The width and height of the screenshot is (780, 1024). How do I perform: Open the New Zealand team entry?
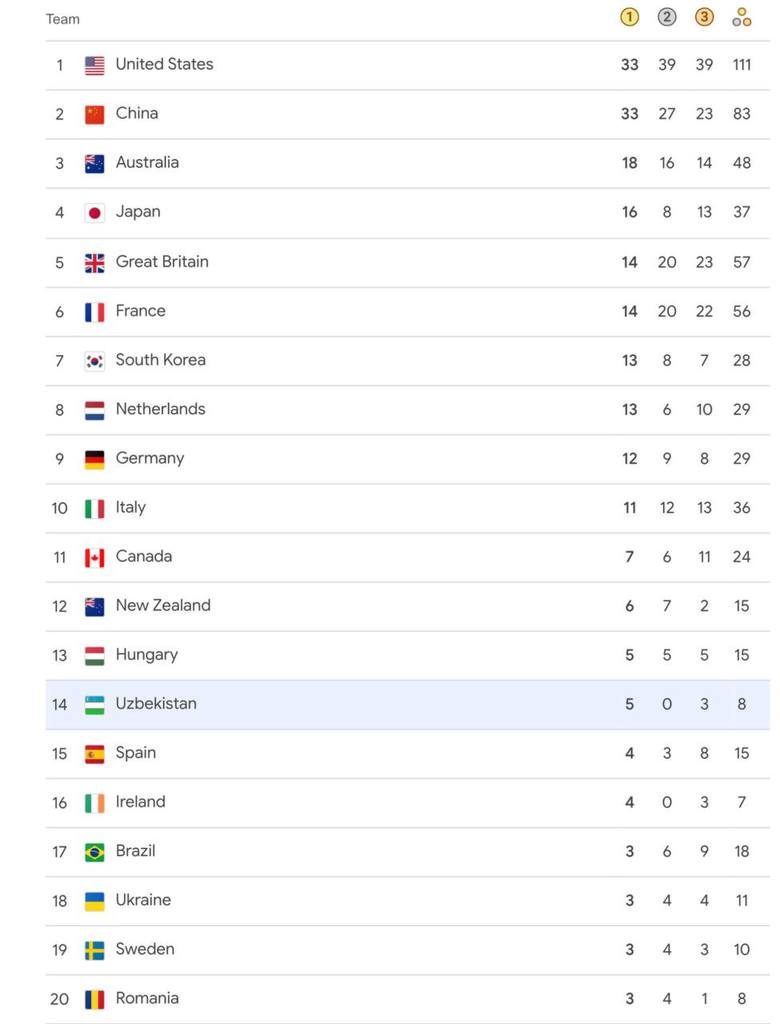coord(163,605)
